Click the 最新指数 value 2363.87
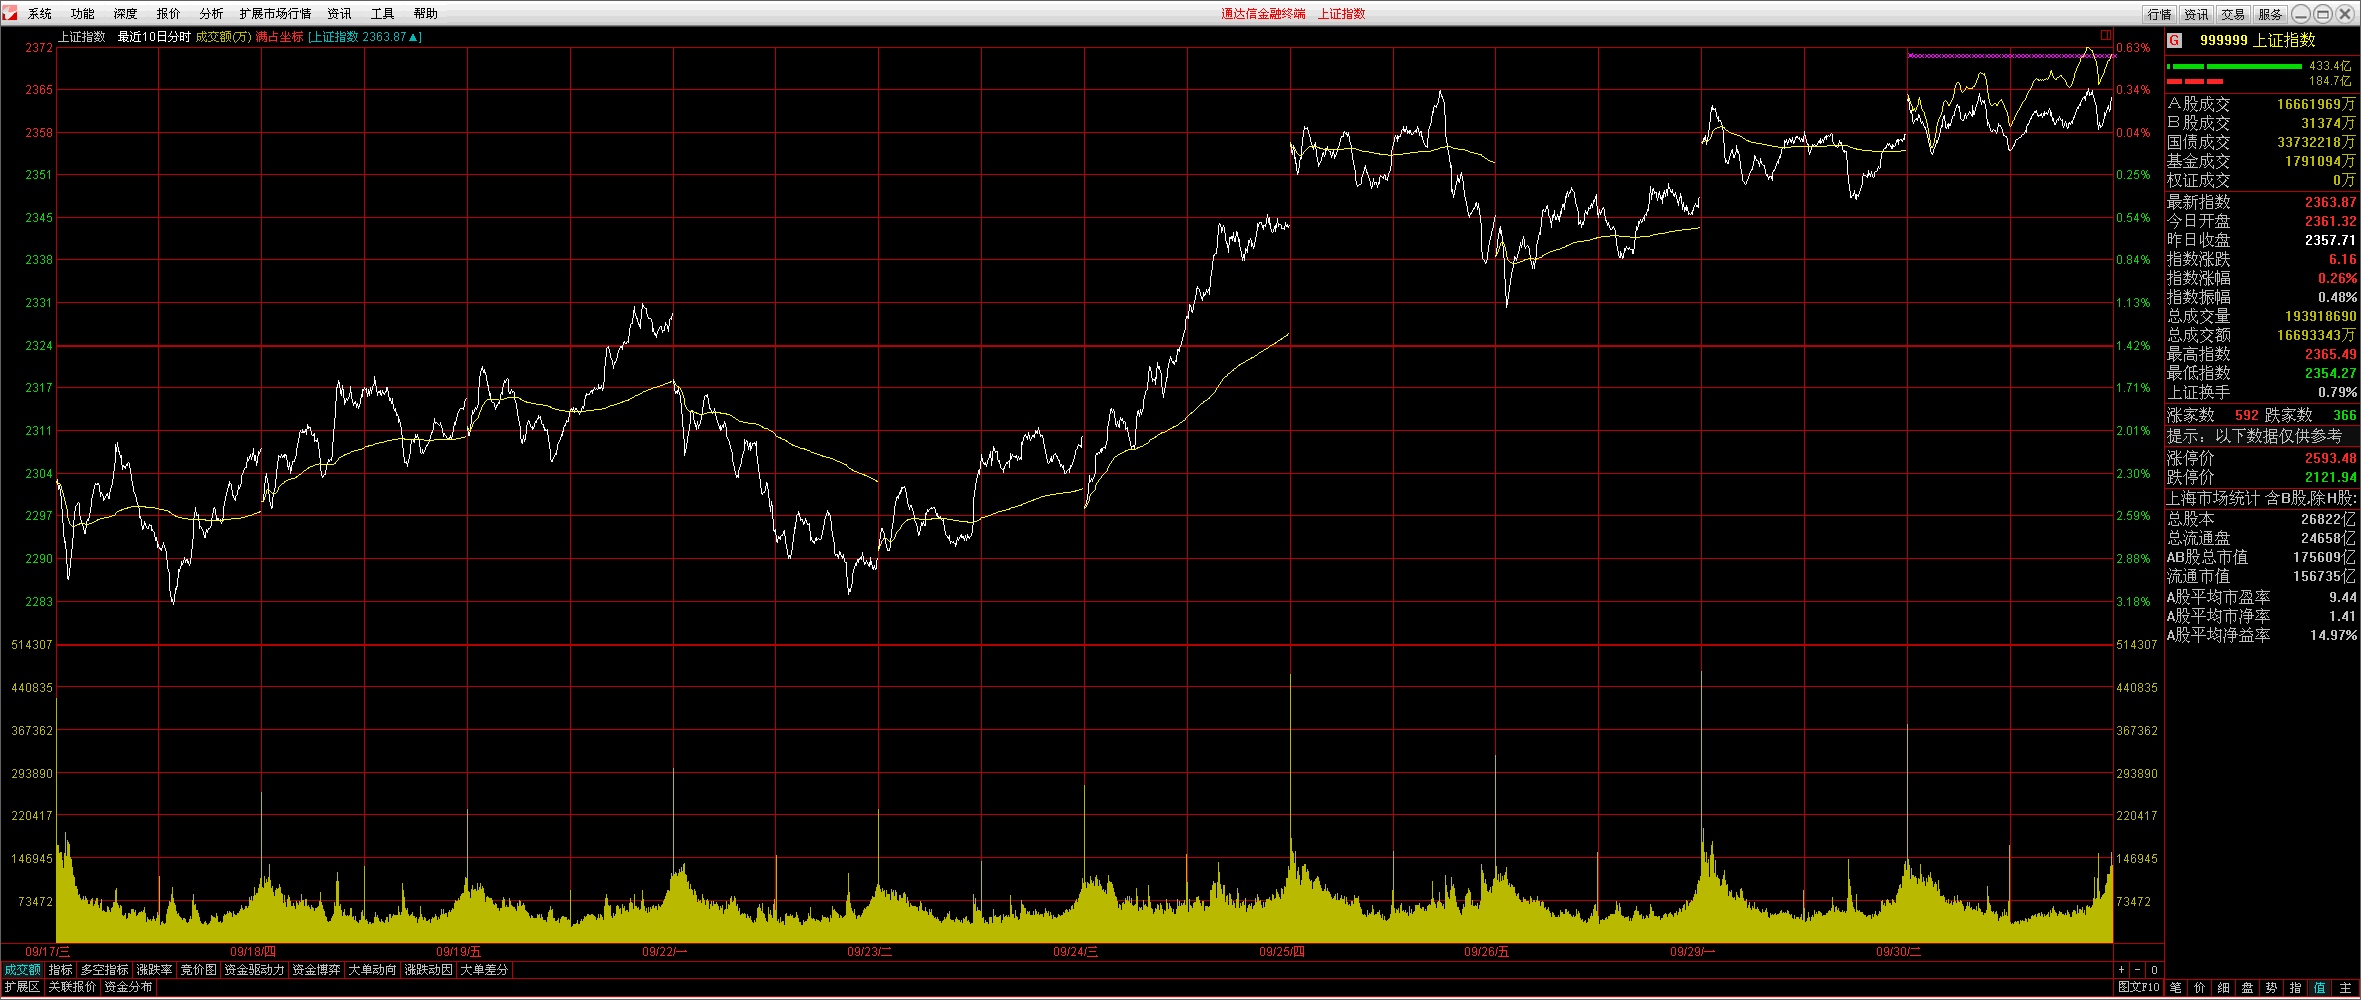The width and height of the screenshot is (2361, 1000). (x=2330, y=202)
